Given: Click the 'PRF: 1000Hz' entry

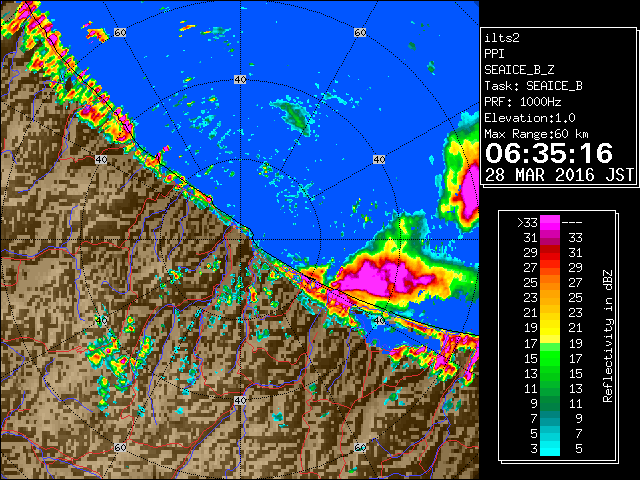Looking at the screenshot, I should [523, 102].
